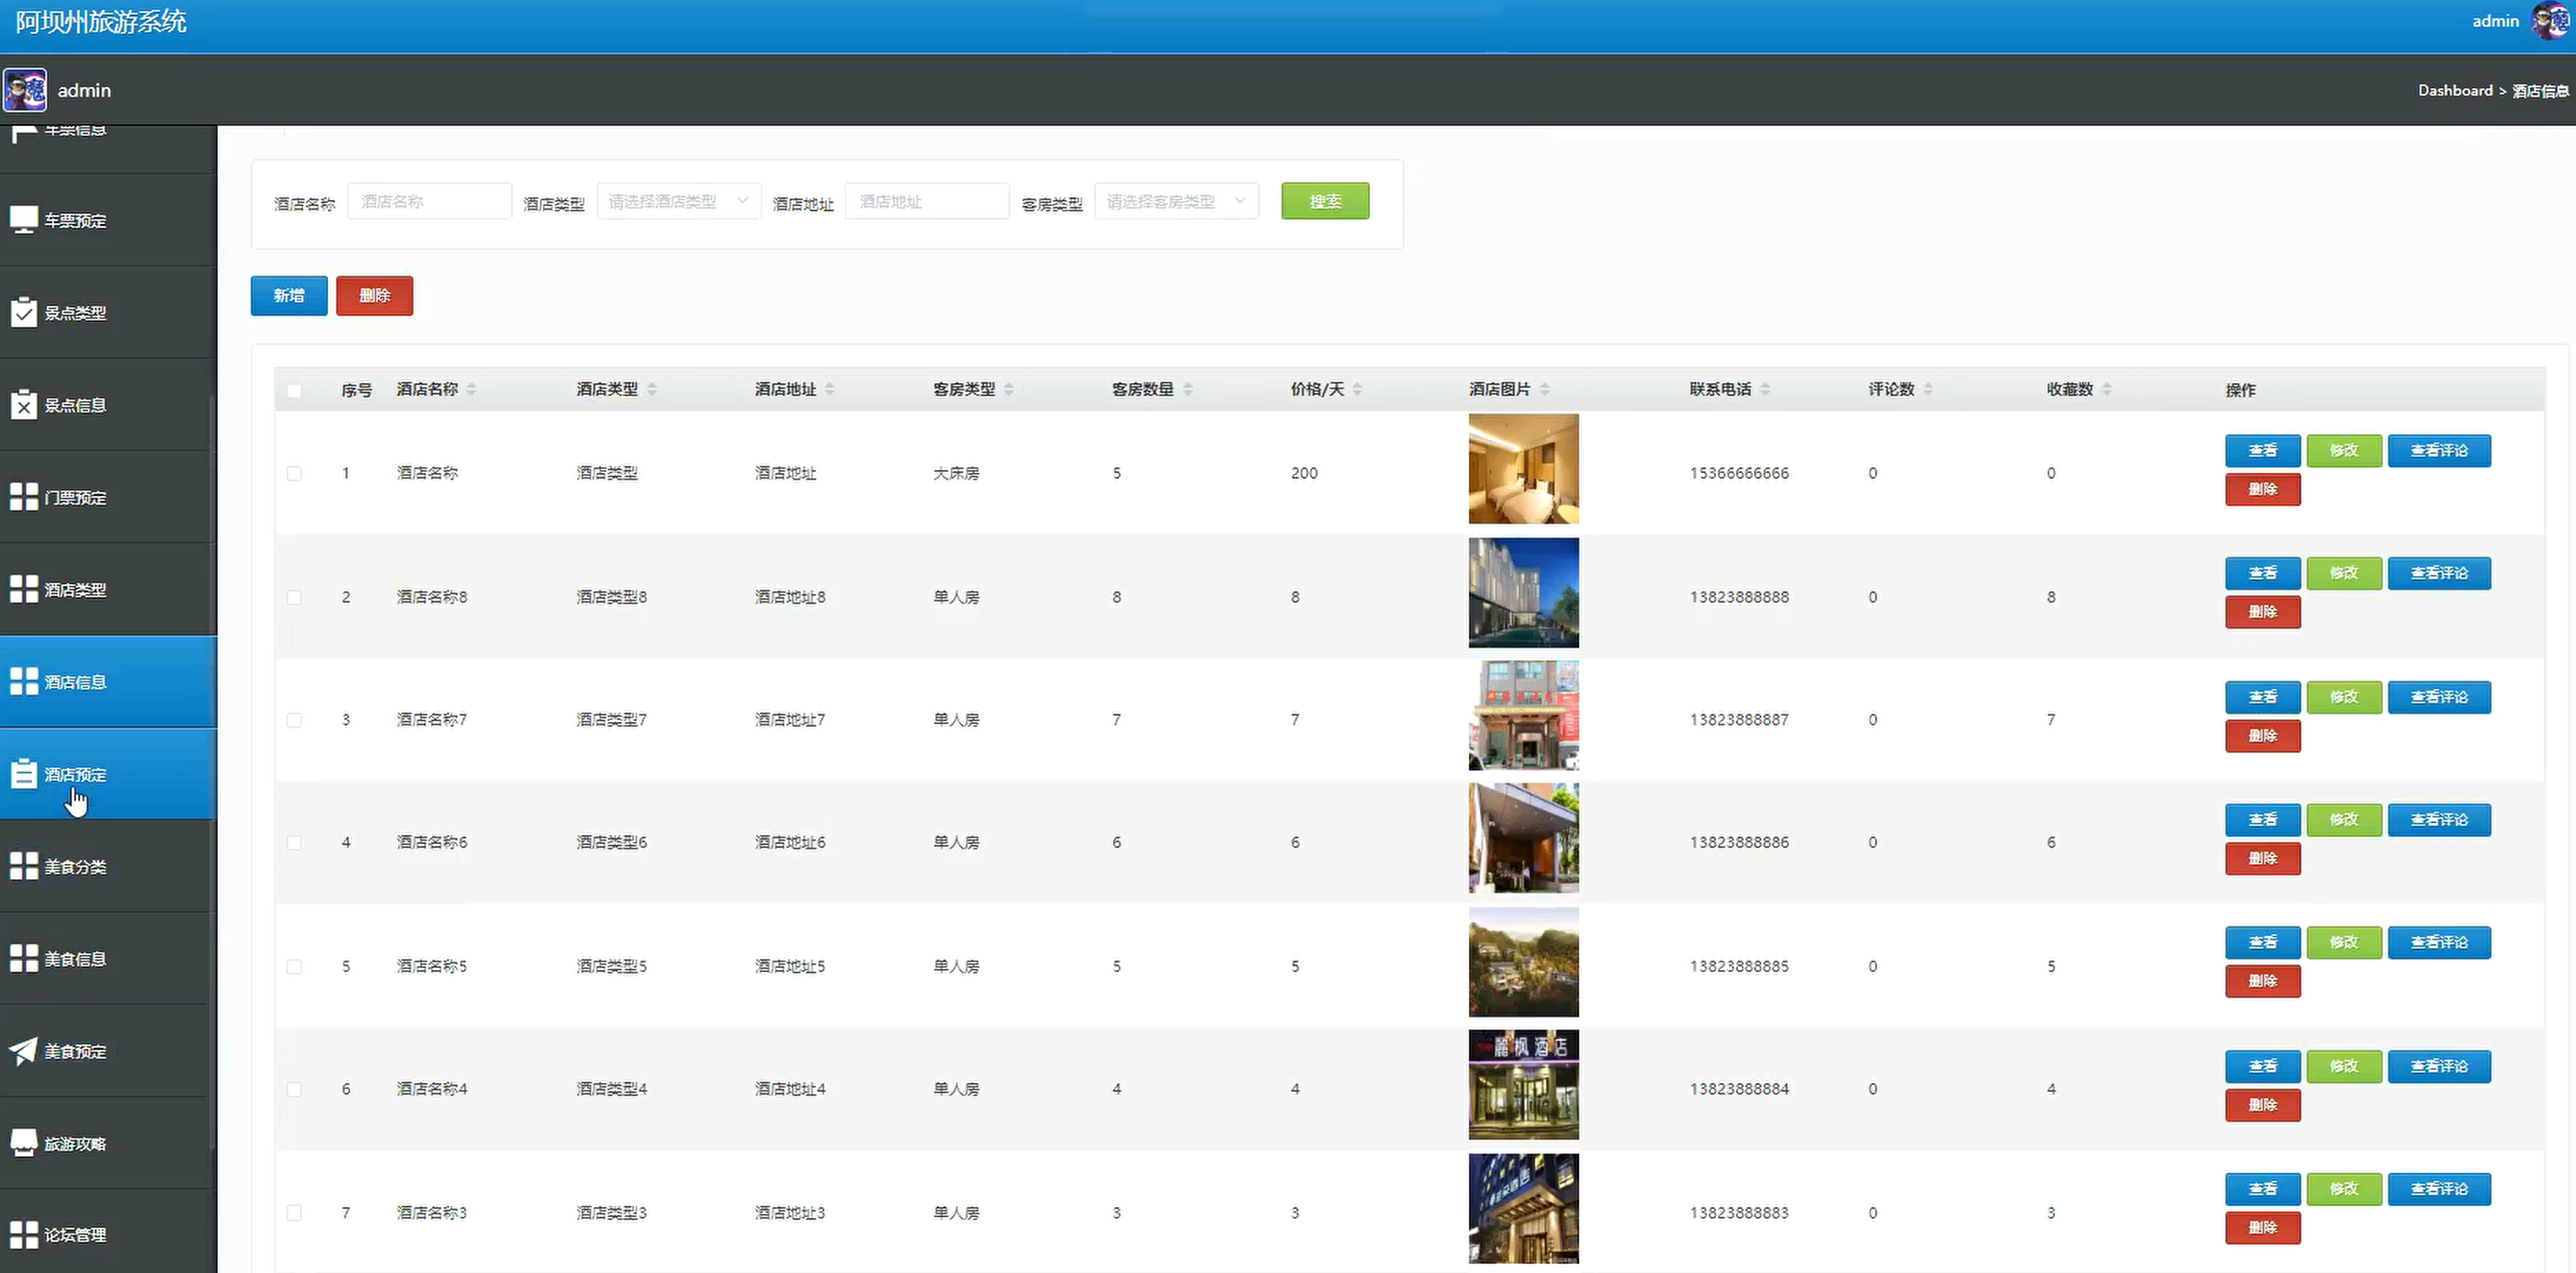Viewport: 2576px width, 1273px height.
Task: Toggle the select-all checkbox in table header
Action: pos(294,390)
